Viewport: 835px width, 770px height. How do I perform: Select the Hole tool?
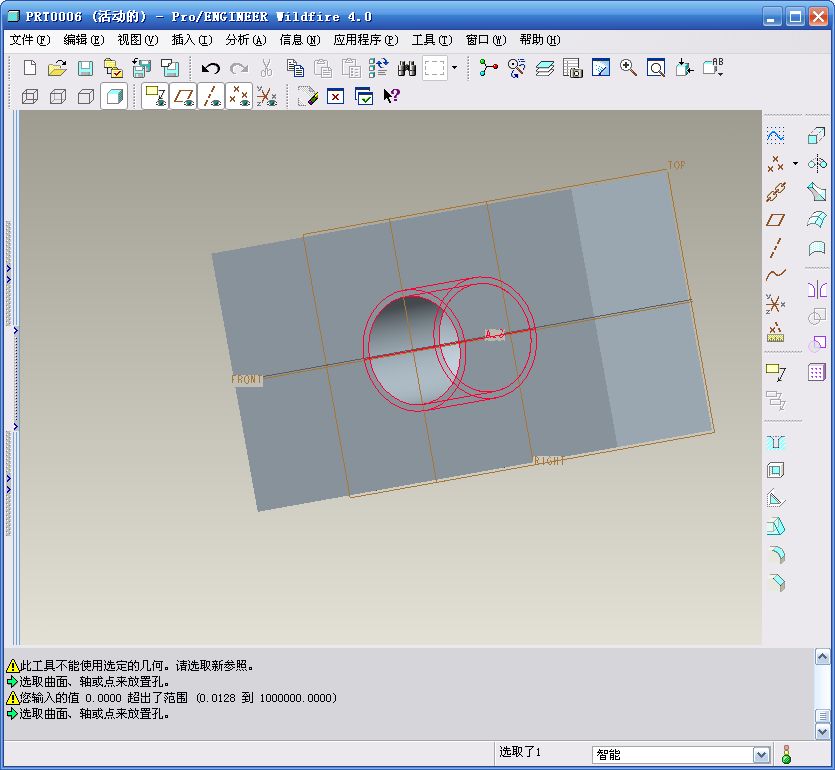[x=775, y=442]
